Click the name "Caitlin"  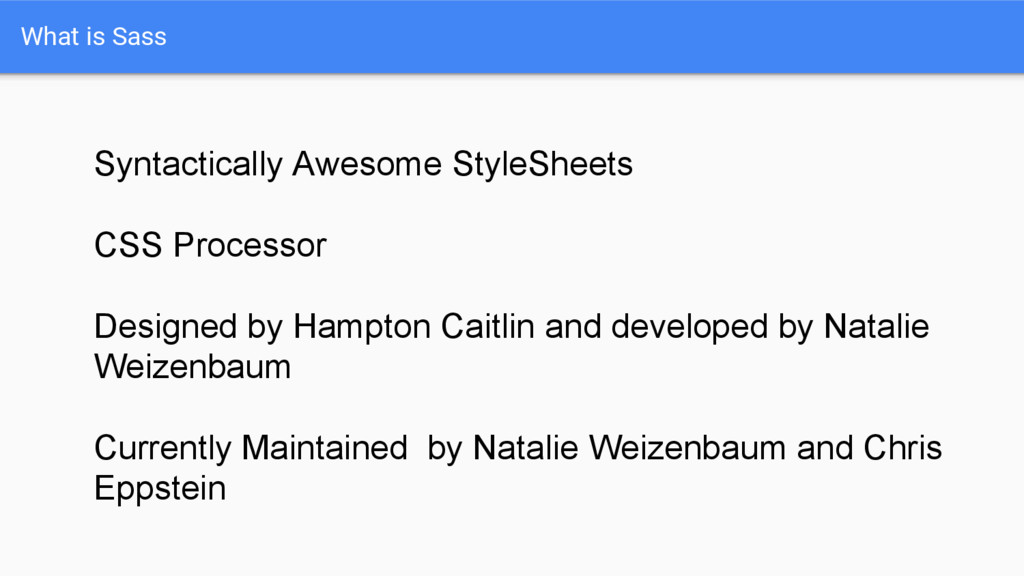[x=488, y=326]
